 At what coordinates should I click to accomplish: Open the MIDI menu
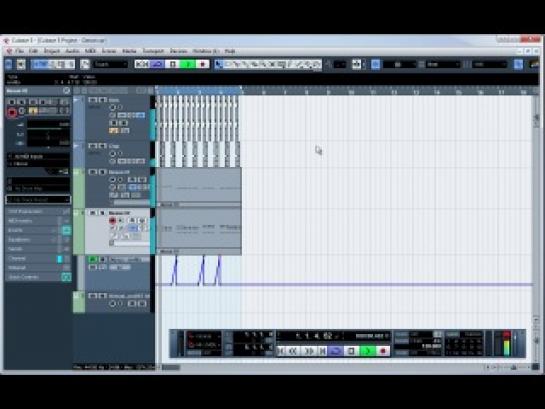coord(90,51)
